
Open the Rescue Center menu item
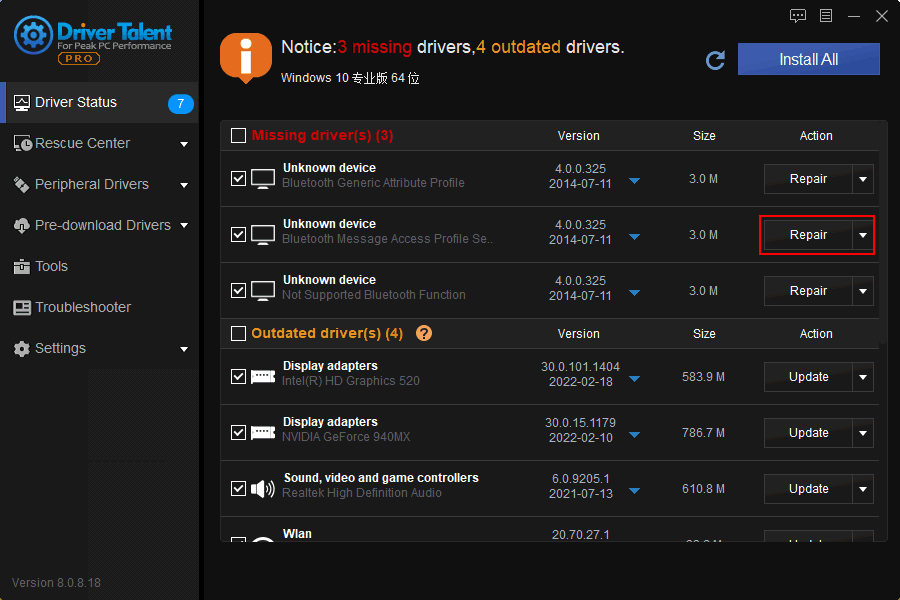pos(100,144)
